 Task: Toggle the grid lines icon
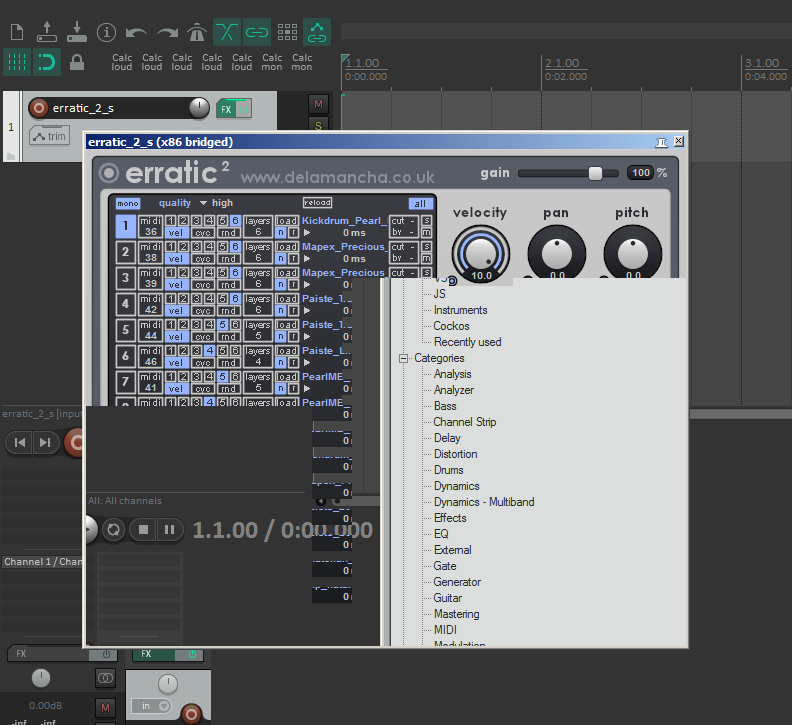(x=17, y=62)
